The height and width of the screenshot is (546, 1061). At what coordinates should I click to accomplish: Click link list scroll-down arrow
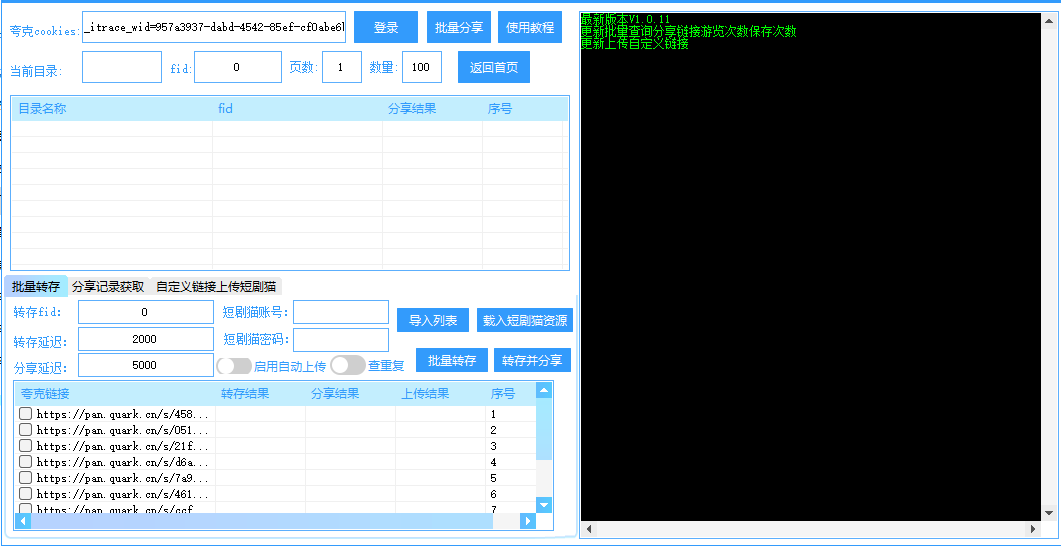point(544,505)
